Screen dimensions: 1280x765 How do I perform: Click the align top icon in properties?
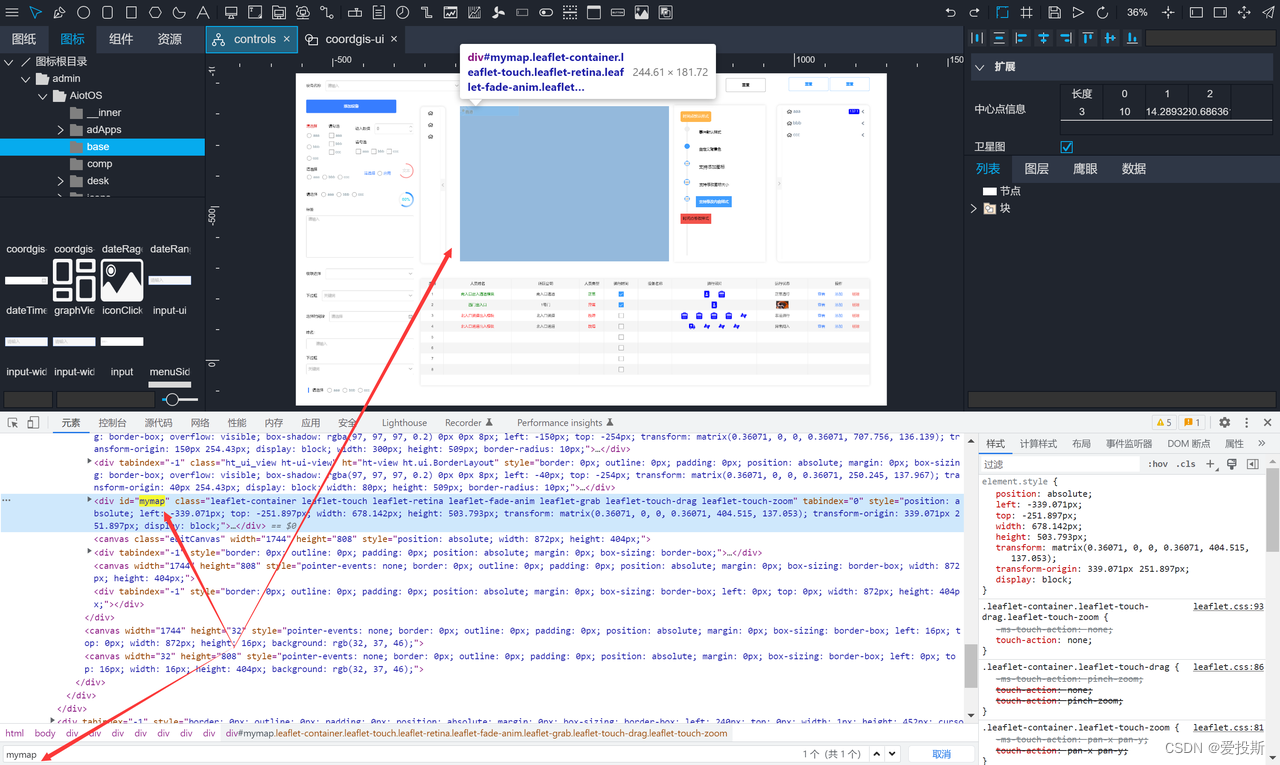pos(1088,38)
